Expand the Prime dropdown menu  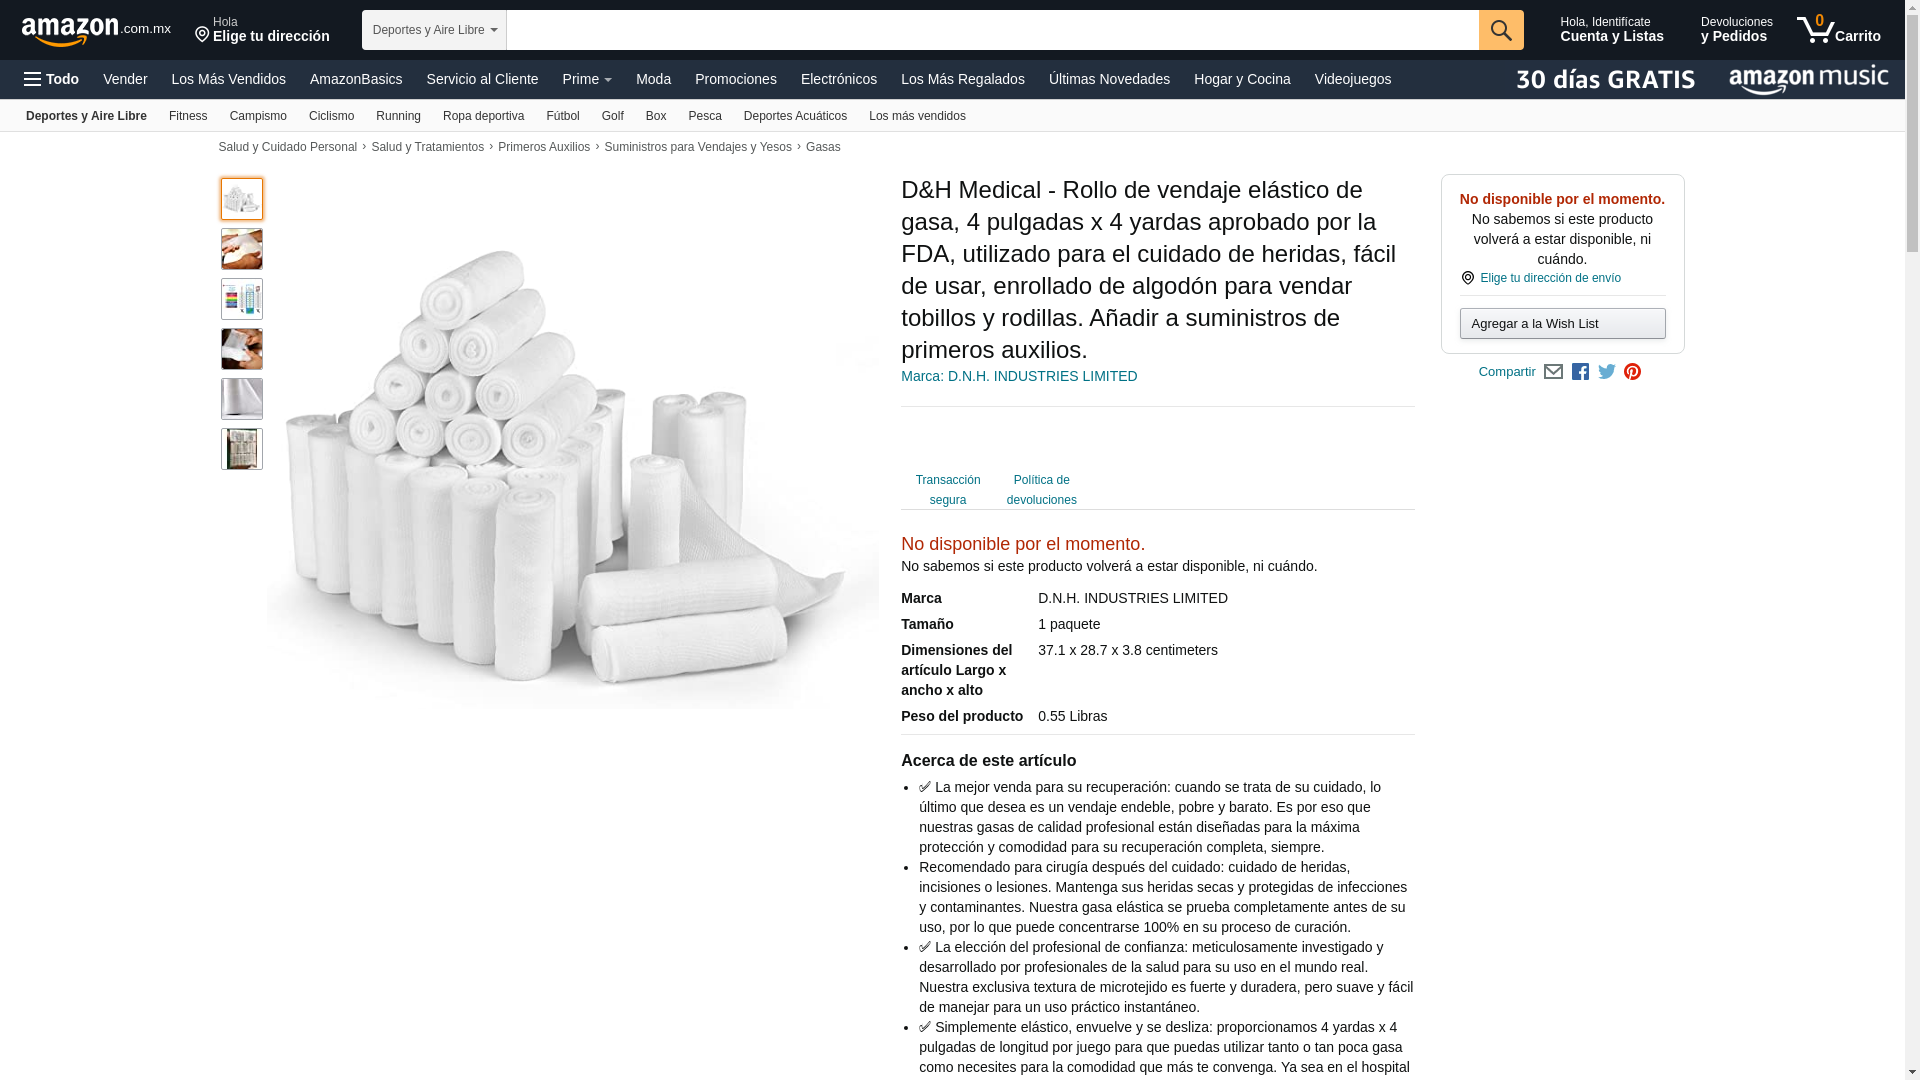coord(587,79)
